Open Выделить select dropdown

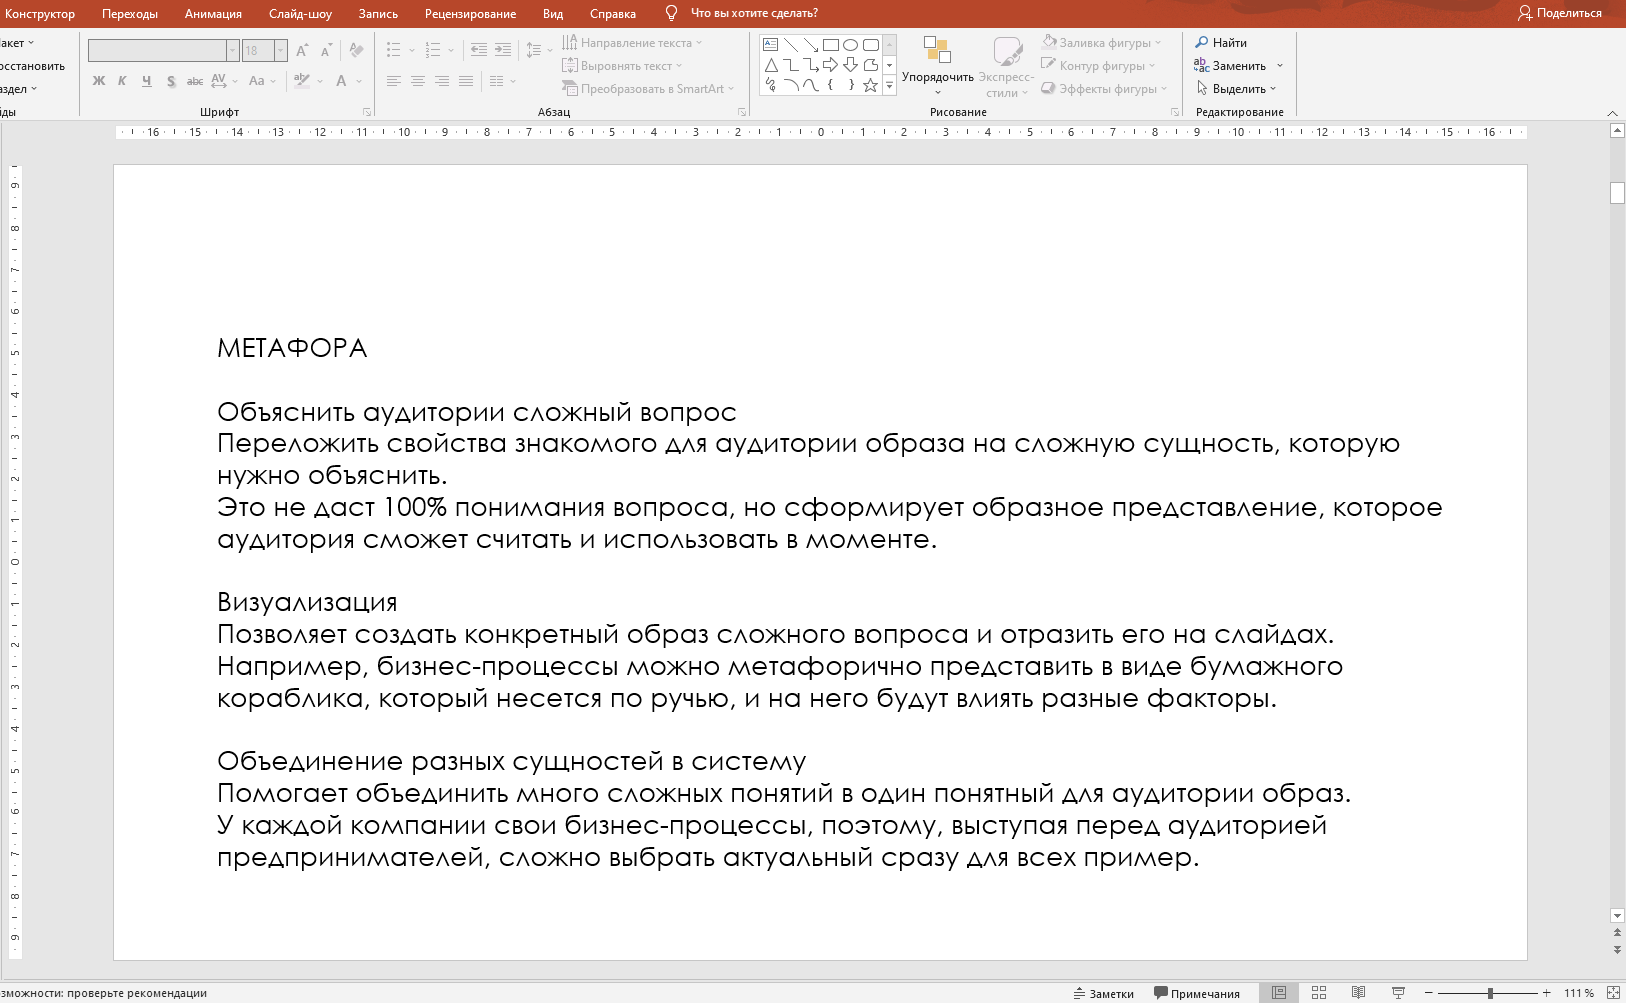tap(1236, 88)
